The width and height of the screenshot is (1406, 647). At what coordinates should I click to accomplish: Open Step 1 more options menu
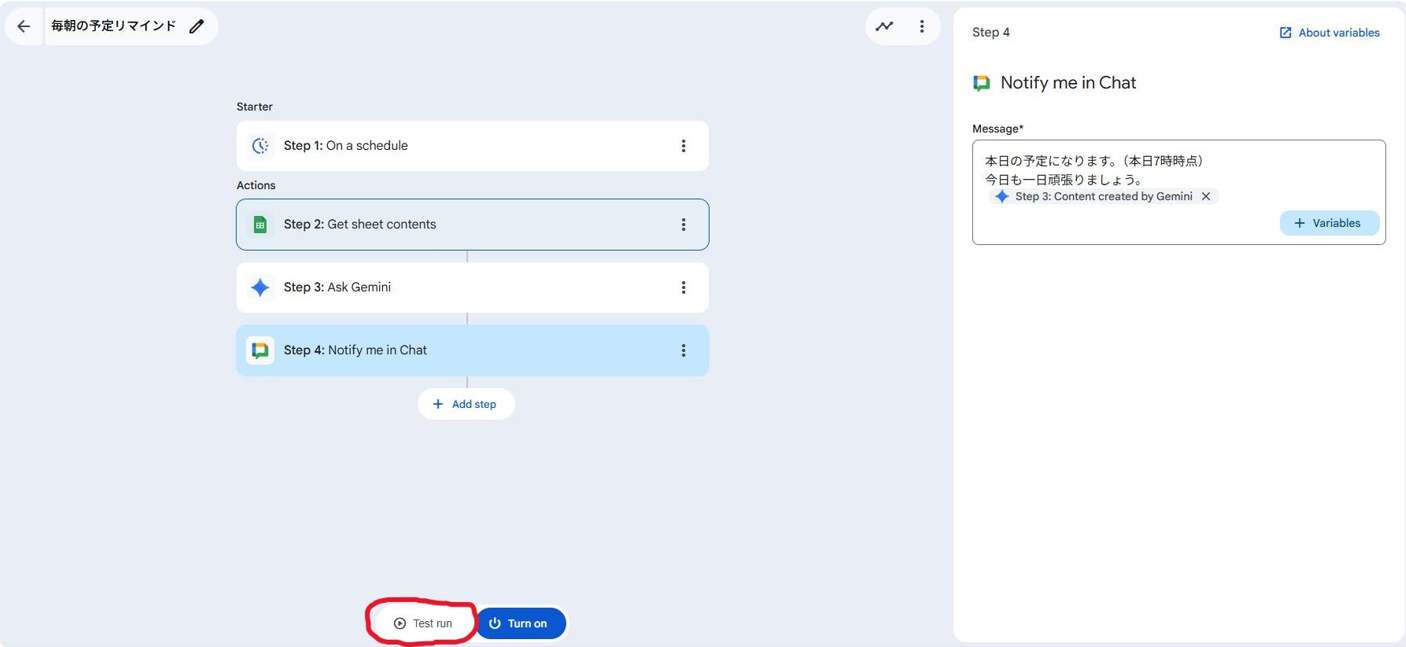[683, 146]
